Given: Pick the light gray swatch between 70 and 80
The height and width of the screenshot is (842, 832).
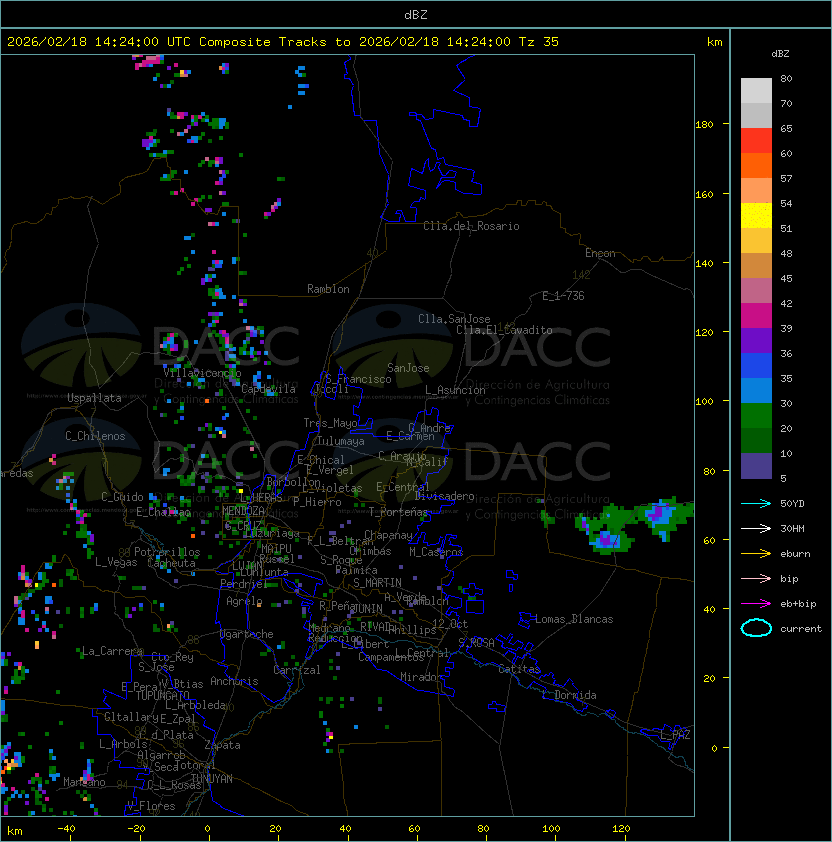Looking at the screenshot, I should (x=756, y=91).
